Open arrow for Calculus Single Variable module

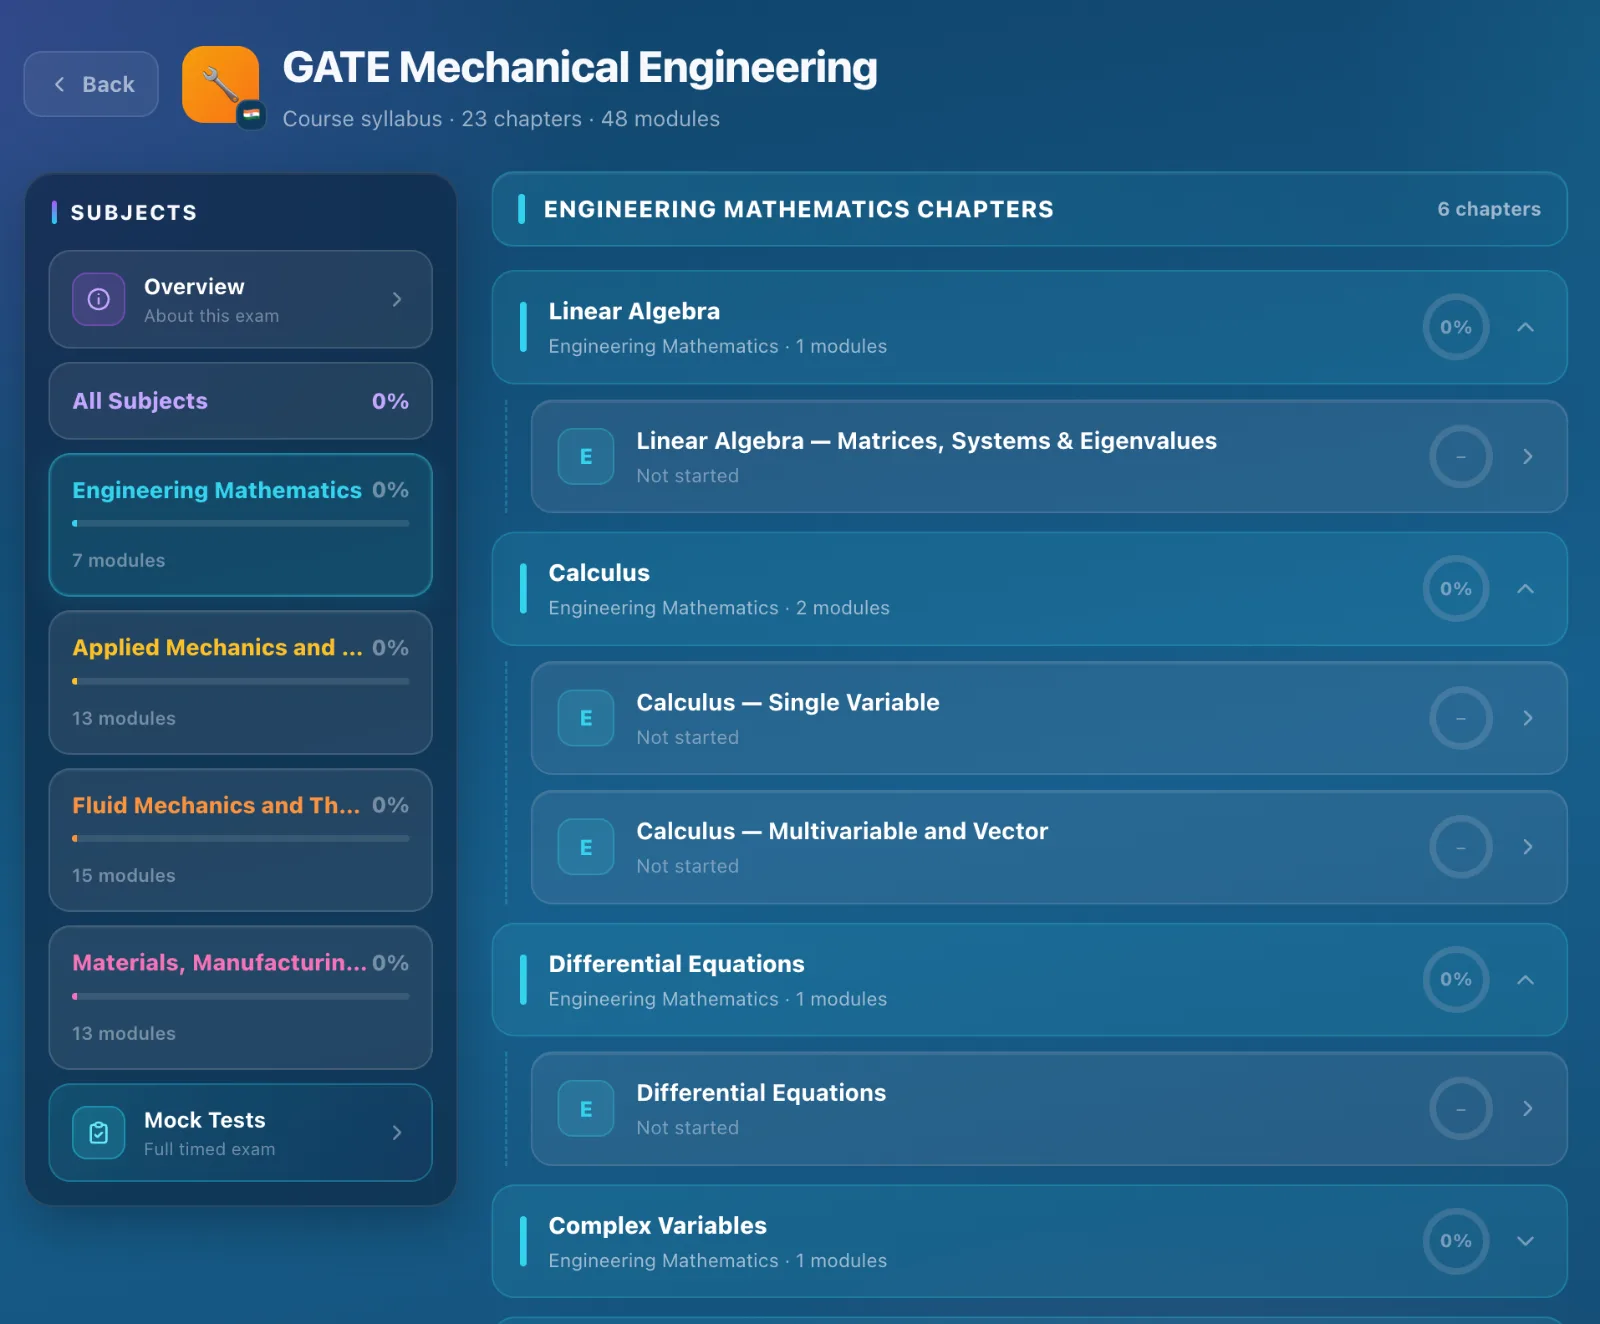tap(1527, 718)
